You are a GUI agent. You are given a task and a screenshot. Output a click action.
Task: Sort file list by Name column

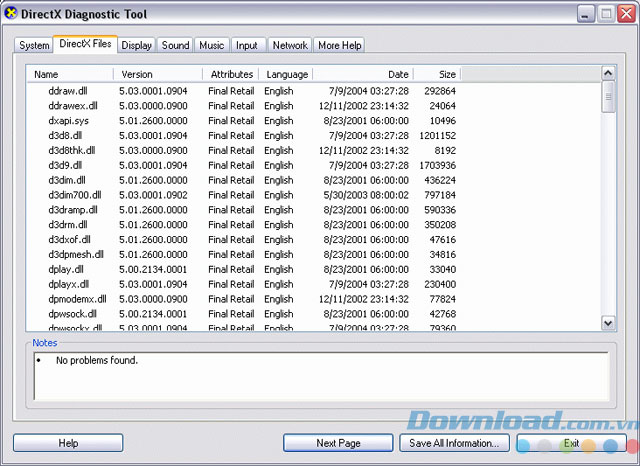(70, 74)
